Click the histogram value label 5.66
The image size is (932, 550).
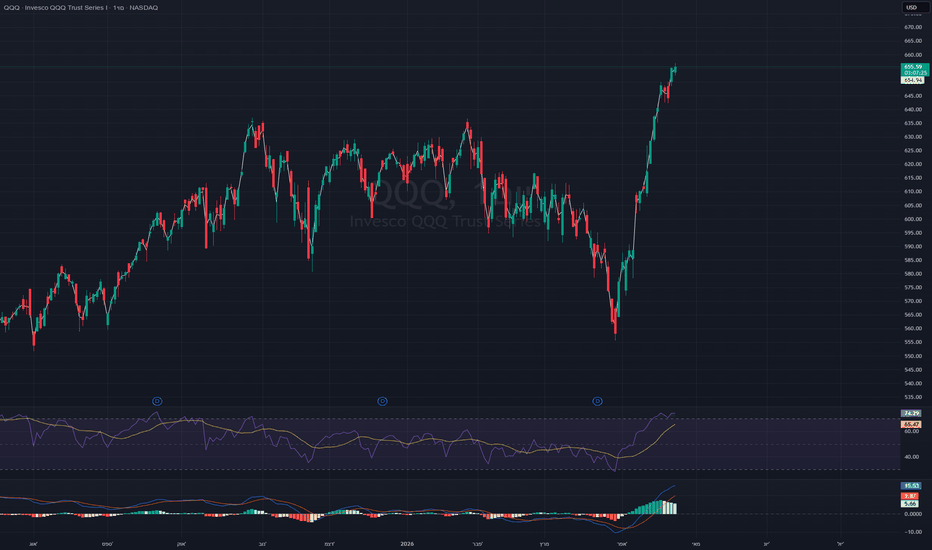(910, 504)
